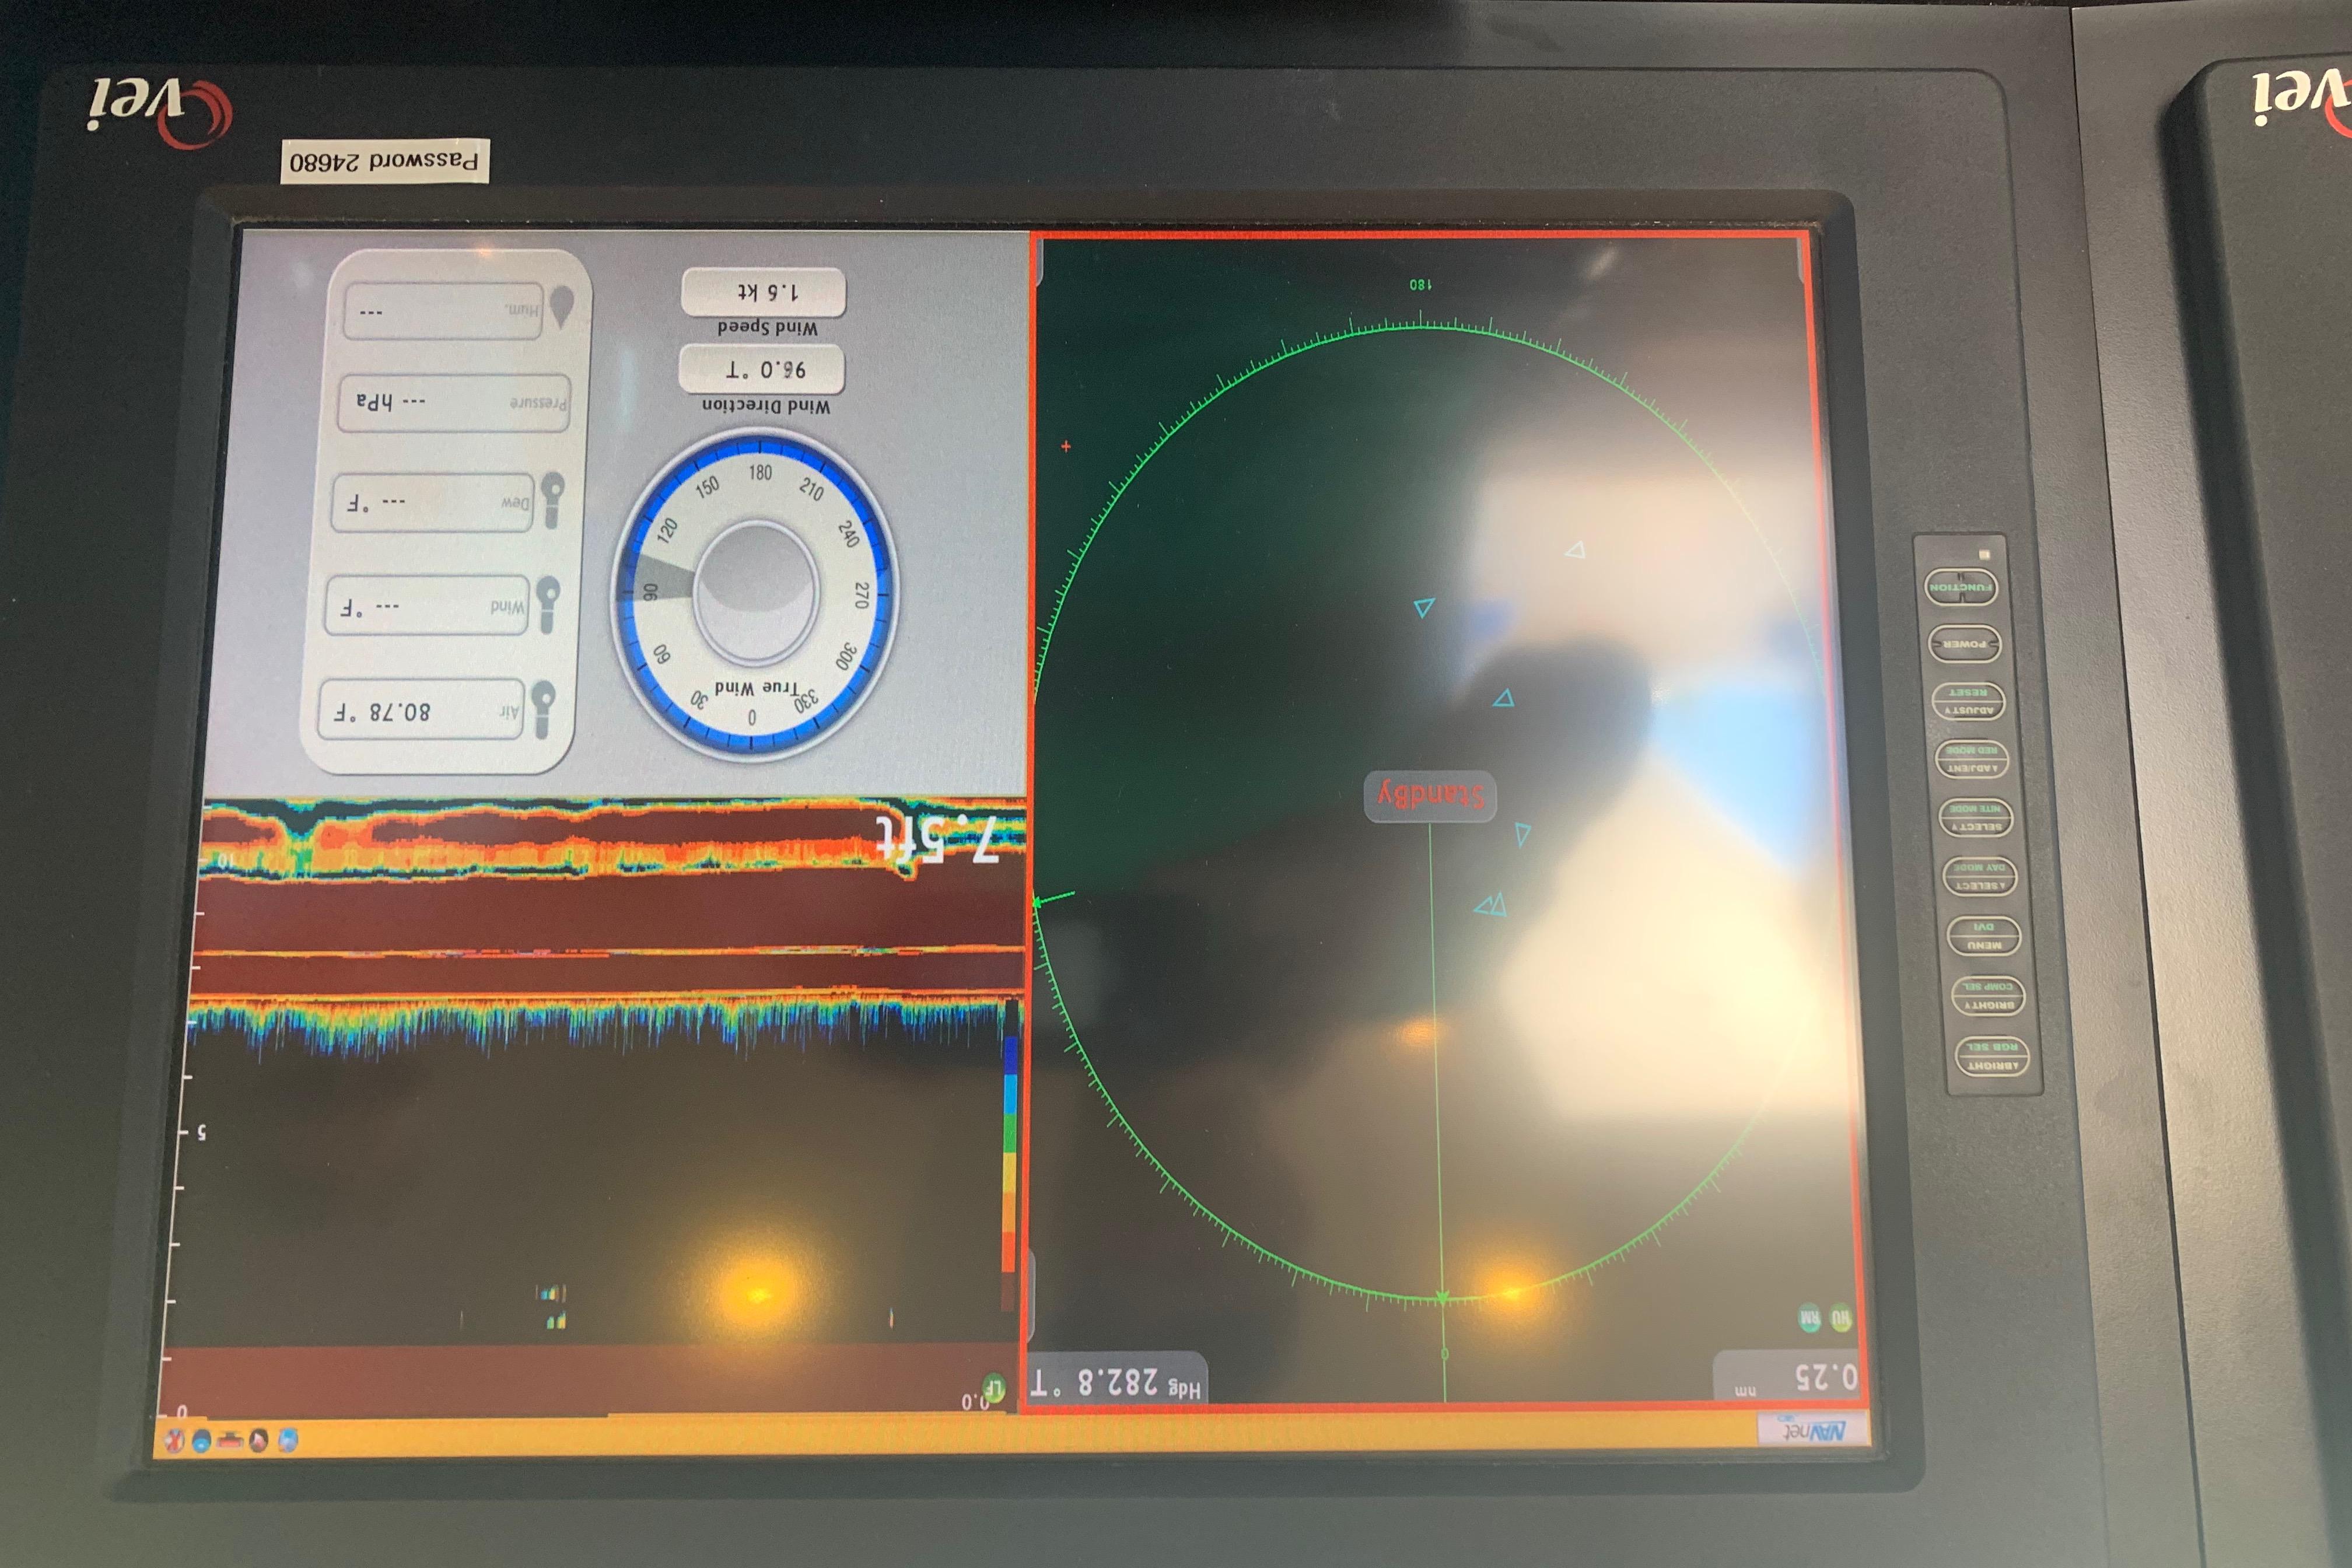2352x1568 pixels.
Task: Click the red ship icon in status bar
Action: pos(230,1441)
